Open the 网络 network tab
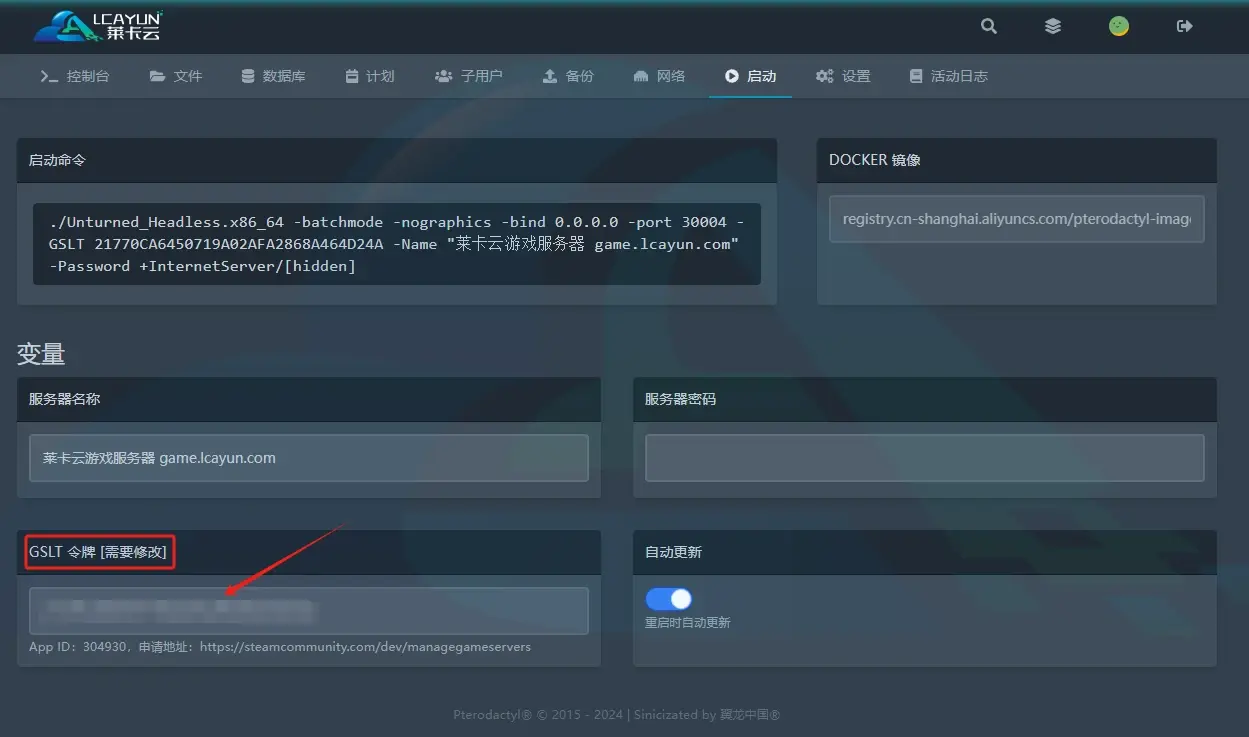 (x=660, y=76)
